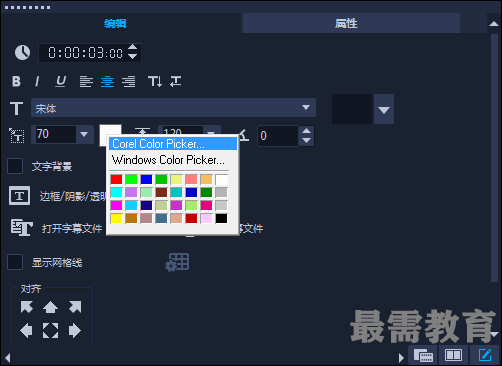Switch text to vertical orientation
Image resolution: width=502 pixels, height=366 pixels.
coord(155,81)
